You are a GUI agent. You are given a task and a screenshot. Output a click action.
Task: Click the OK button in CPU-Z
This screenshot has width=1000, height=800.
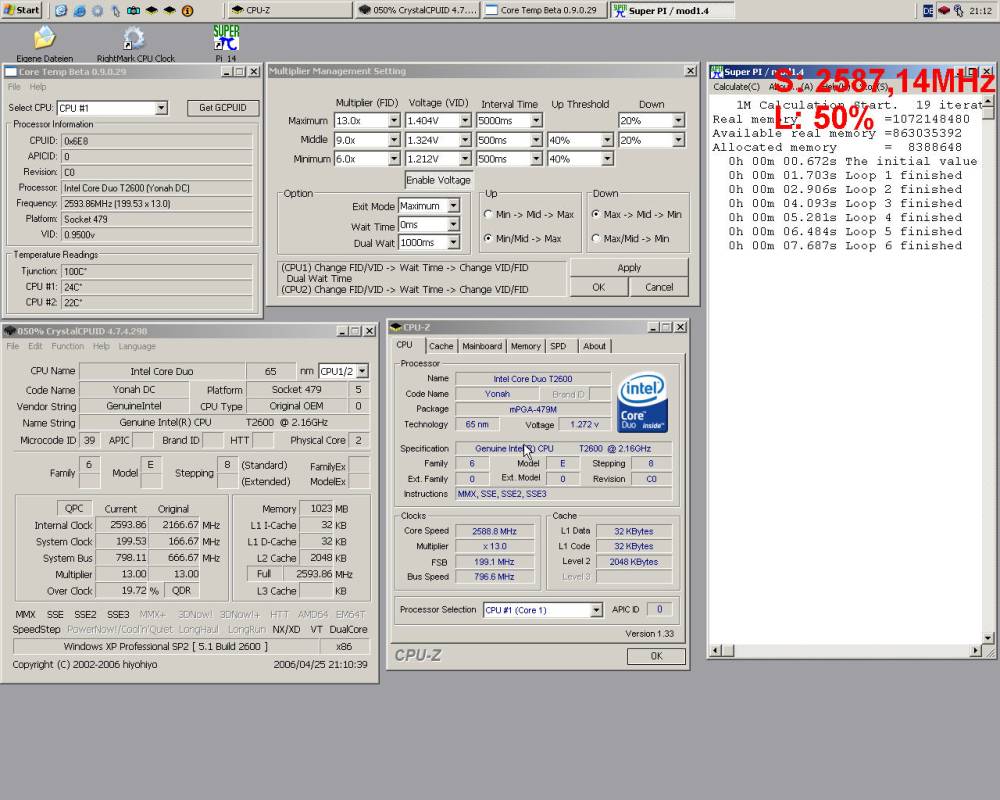656,656
